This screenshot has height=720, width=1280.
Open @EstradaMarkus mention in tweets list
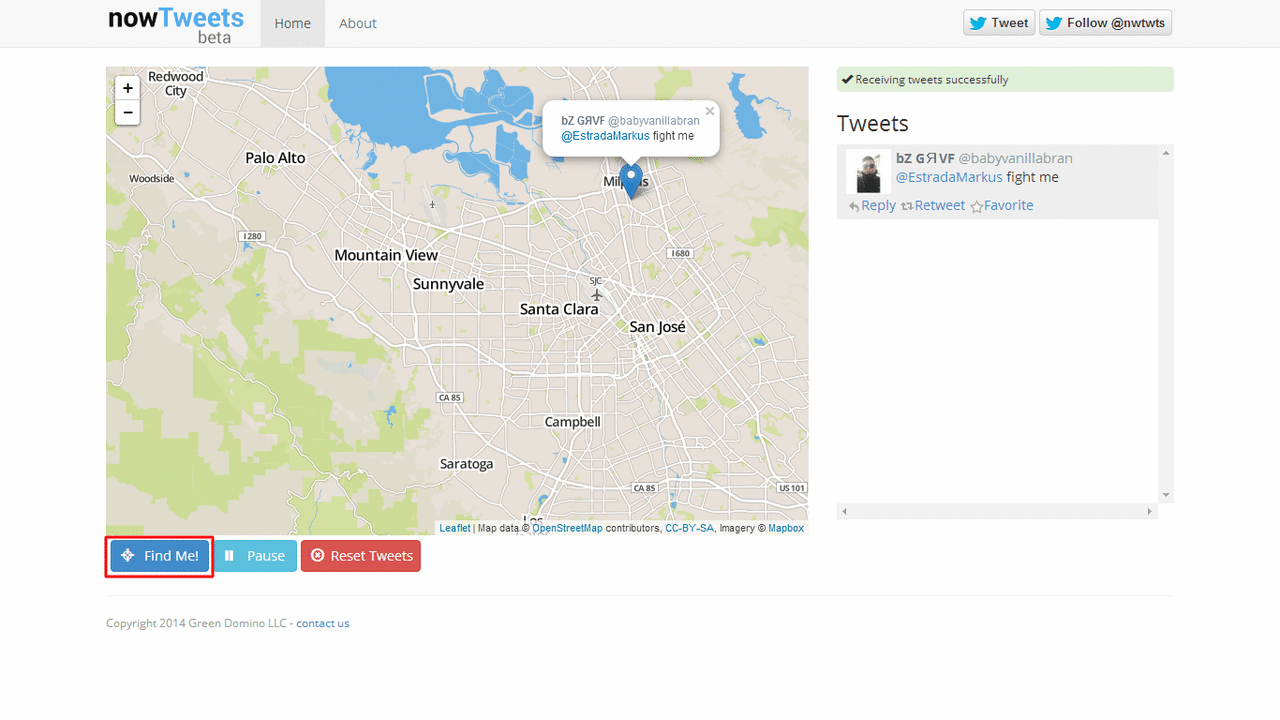[x=949, y=177]
